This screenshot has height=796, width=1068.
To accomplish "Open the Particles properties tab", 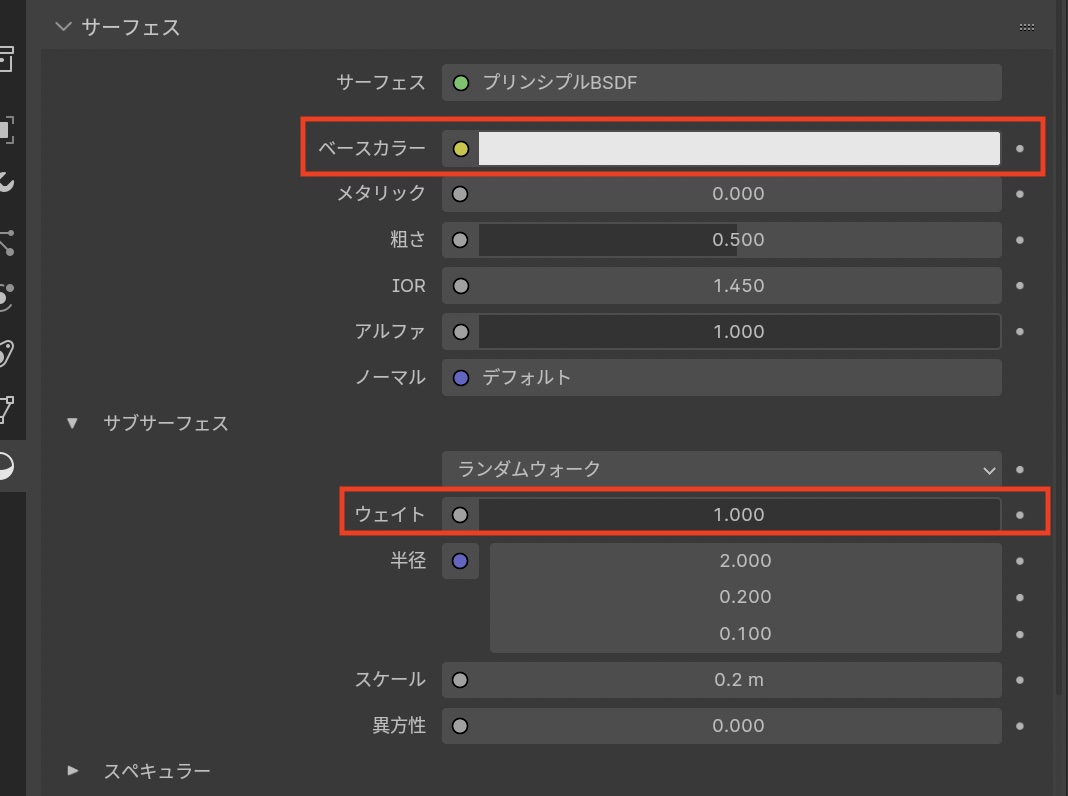I will click(5, 241).
